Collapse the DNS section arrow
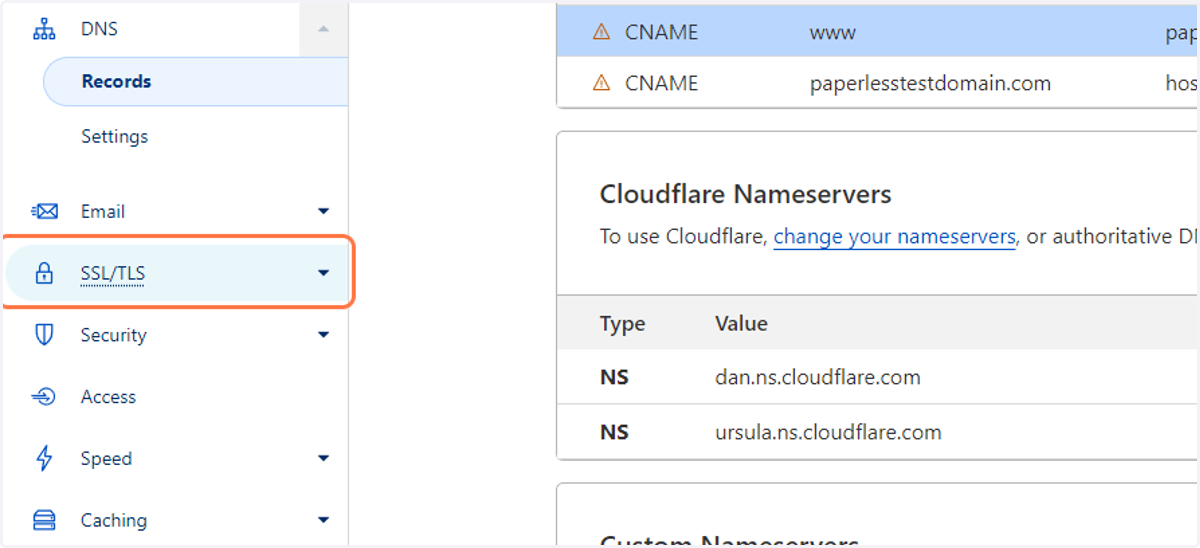This screenshot has height=548, width=1200. coord(323,29)
